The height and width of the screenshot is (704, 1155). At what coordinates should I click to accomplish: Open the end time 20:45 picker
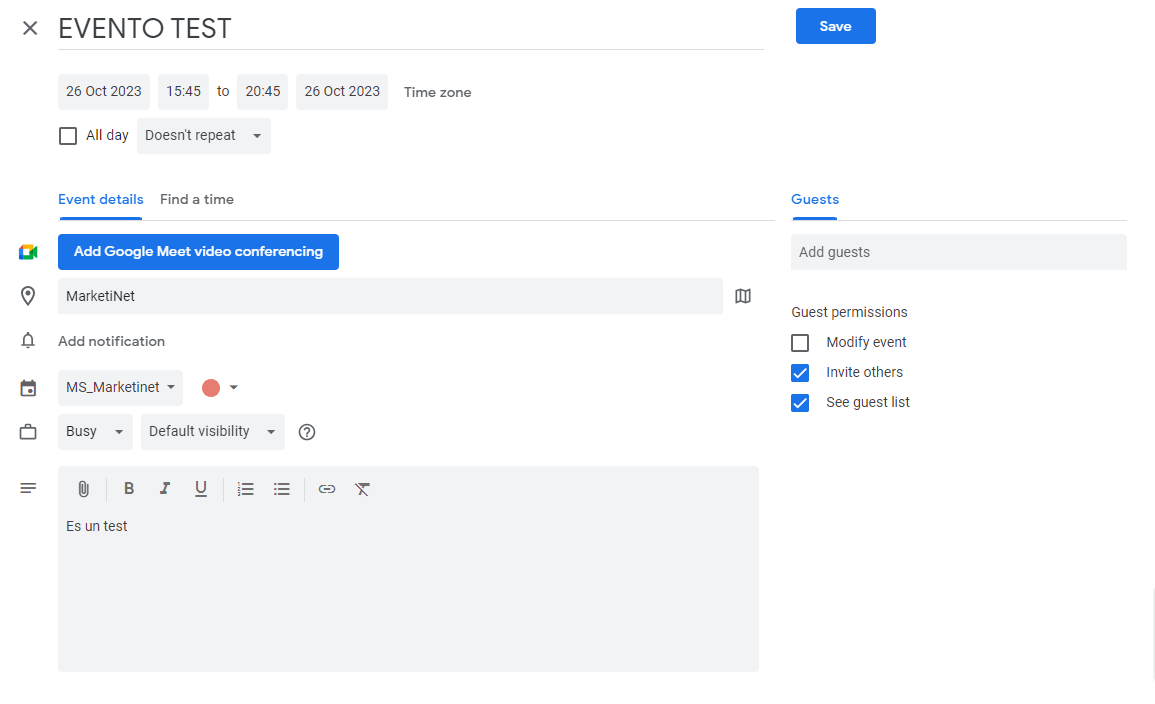click(x=263, y=91)
